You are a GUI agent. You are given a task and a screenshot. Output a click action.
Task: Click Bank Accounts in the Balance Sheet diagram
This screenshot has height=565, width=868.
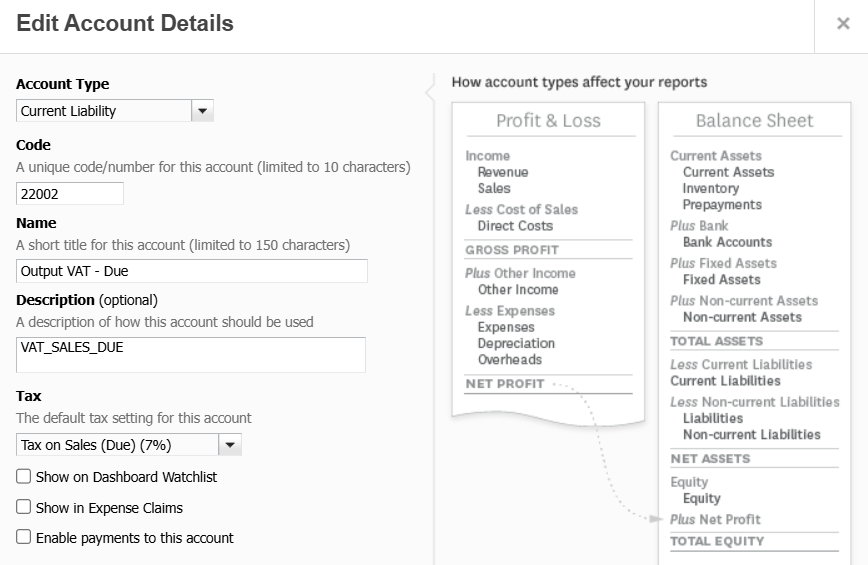(x=727, y=242)
